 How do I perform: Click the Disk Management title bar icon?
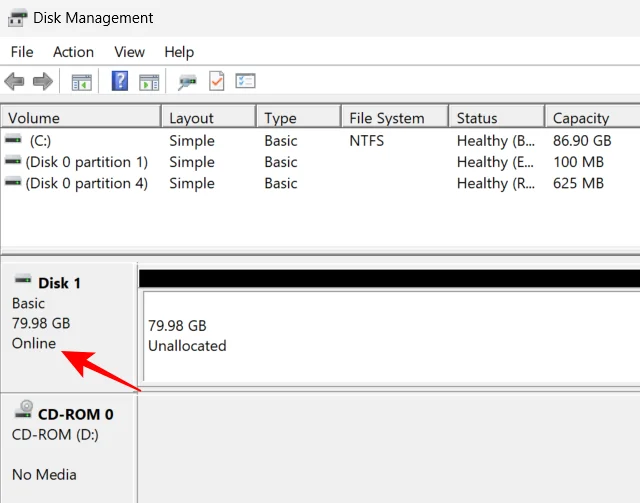[18, 18]
